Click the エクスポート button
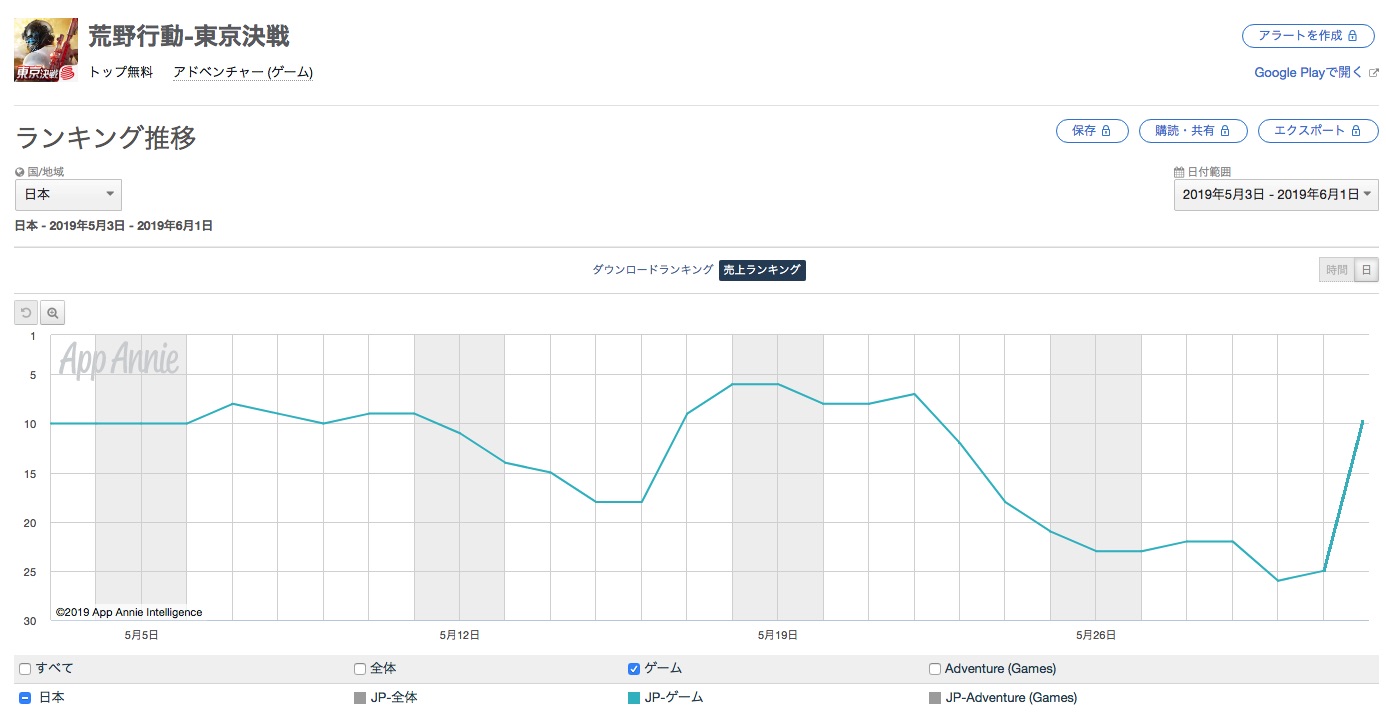The image size is (1386, 728). [x=1317, y=131]
